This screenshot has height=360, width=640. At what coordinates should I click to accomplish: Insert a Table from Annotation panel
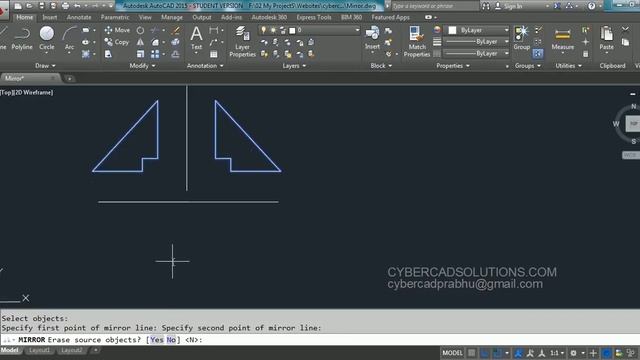point(213,54)
